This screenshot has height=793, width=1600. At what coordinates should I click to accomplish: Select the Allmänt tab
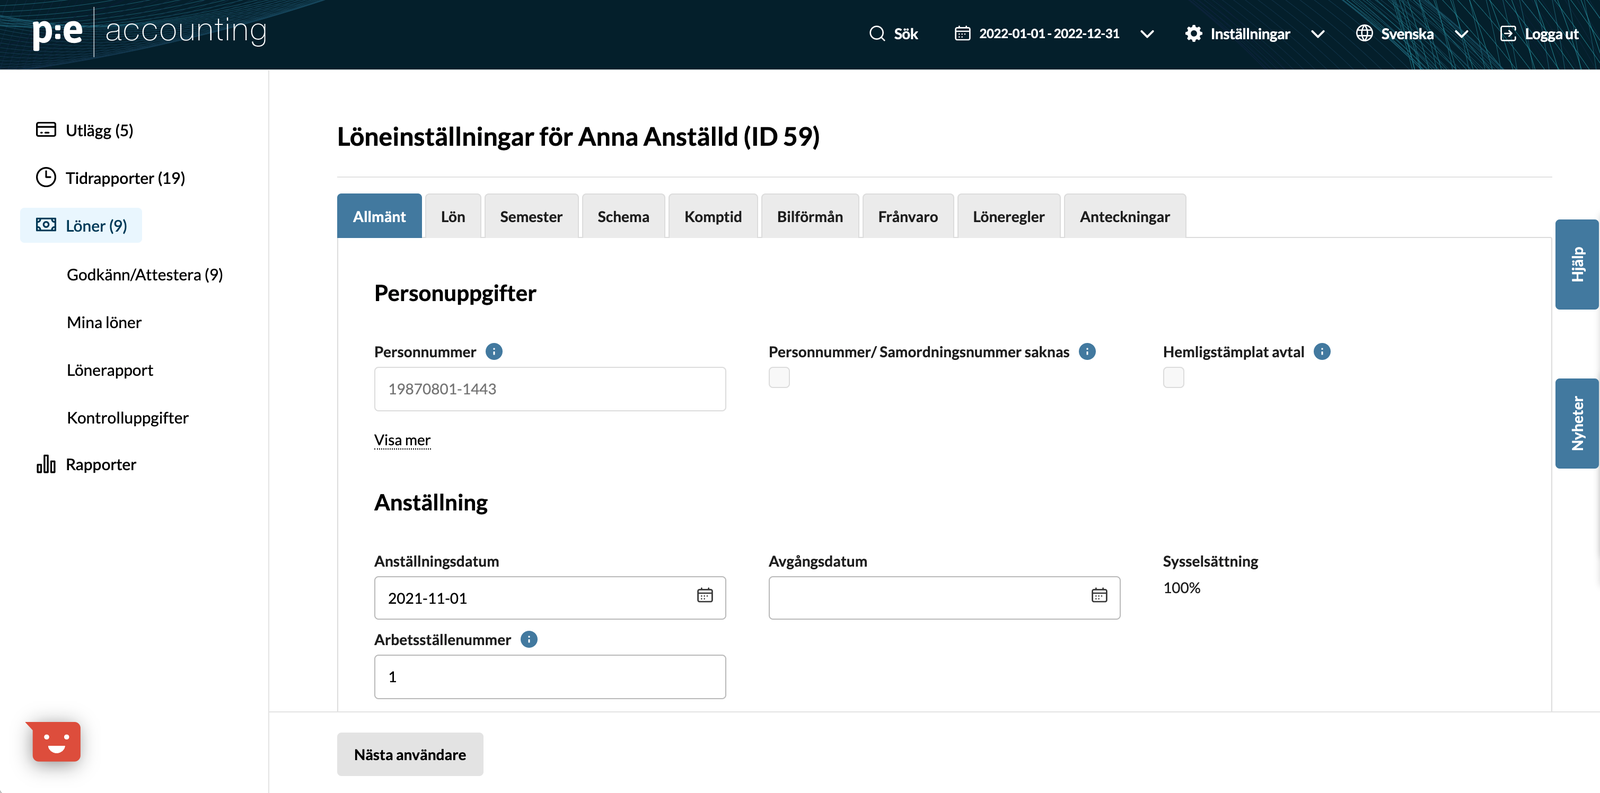[379, 216]
